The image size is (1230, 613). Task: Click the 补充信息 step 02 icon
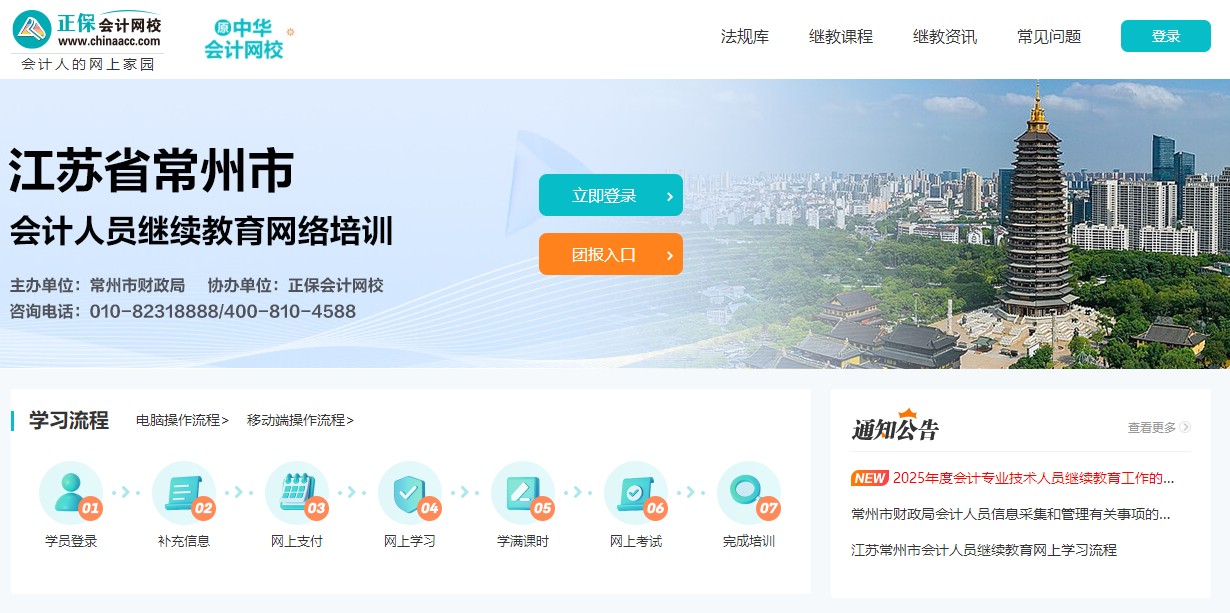click(x=184, y=492)
